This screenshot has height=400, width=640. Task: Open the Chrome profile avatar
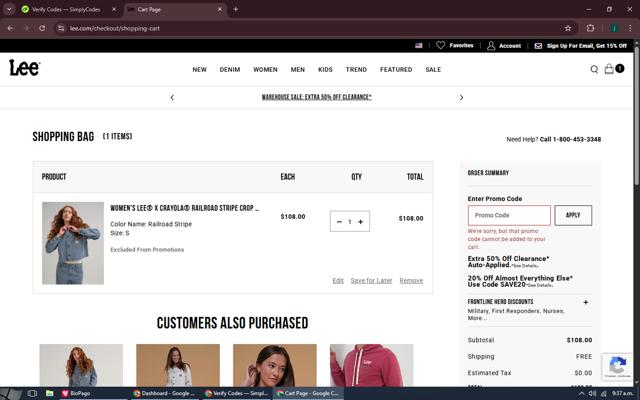click(614, 28)
